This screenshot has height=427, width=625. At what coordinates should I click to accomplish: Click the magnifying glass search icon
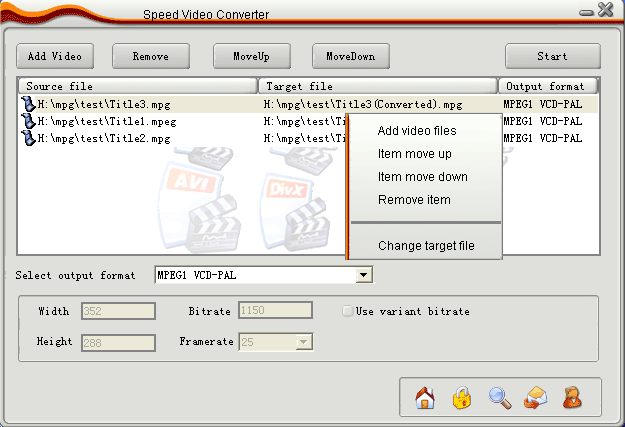(x=500, y=397)
